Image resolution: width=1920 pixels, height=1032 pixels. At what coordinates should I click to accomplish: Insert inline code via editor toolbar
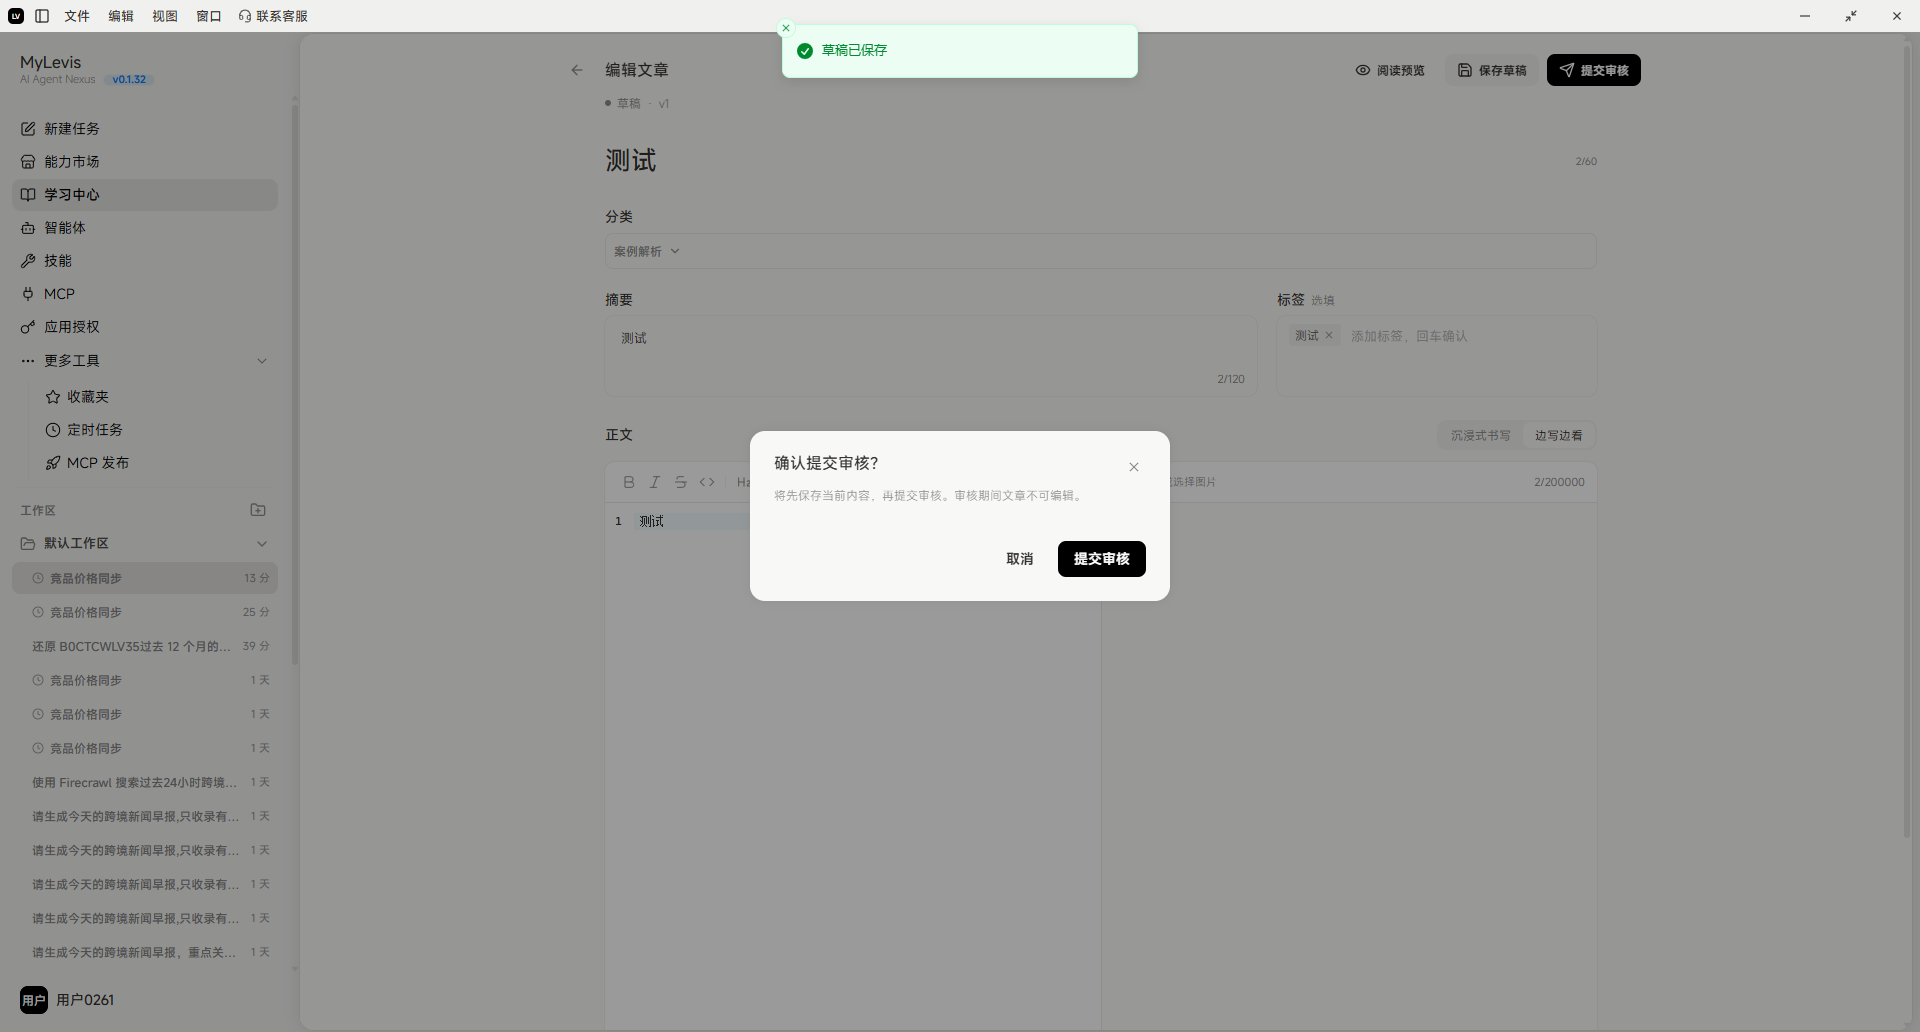(707, 482)
